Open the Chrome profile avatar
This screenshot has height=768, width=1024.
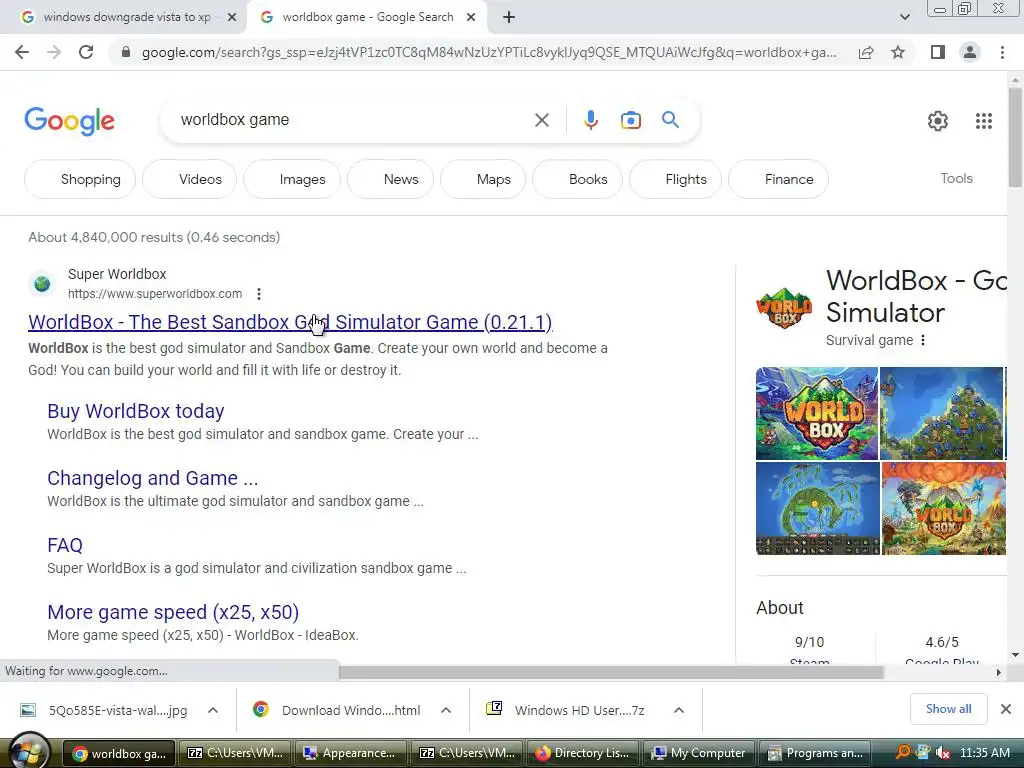point(970,52)
